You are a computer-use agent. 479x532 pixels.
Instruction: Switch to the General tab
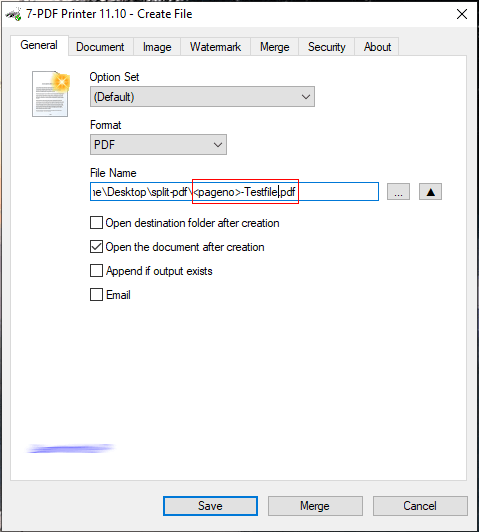point(39,45)
